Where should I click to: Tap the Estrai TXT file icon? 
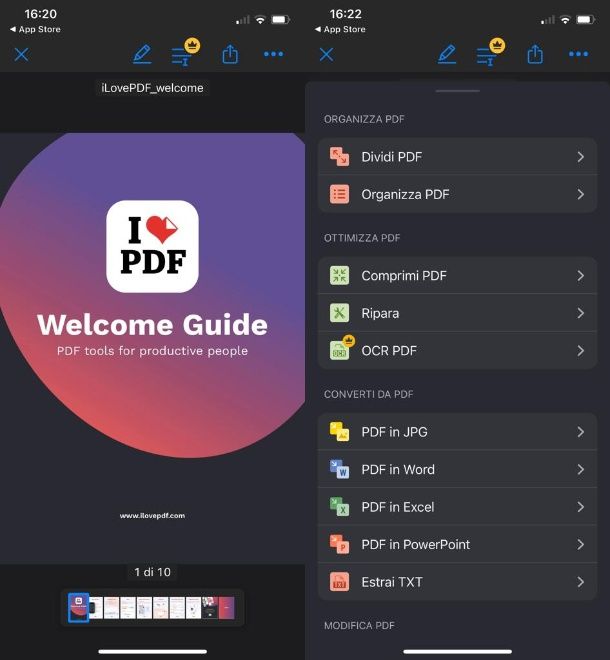pyautogui.click(x=339, y=582)
